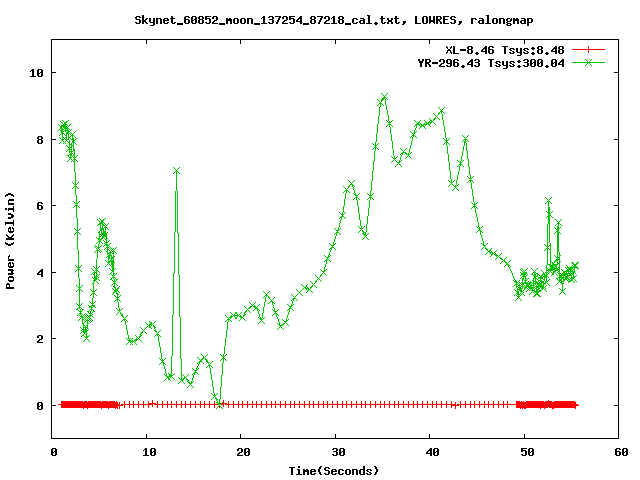This screenshot has width=640, height=480.
Task: Click the x-axis tick label 0
Action: tap(54, 452)
